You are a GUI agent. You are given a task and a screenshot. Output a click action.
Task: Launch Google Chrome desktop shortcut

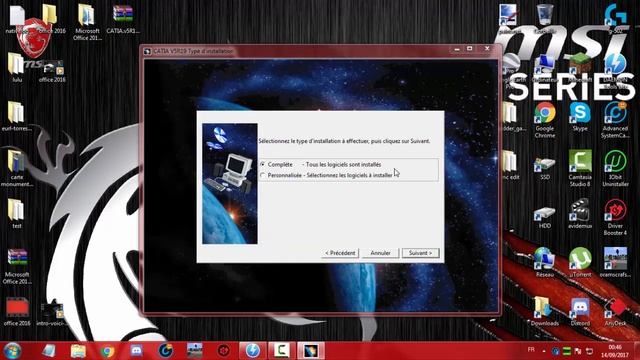[x=545, y=120]
